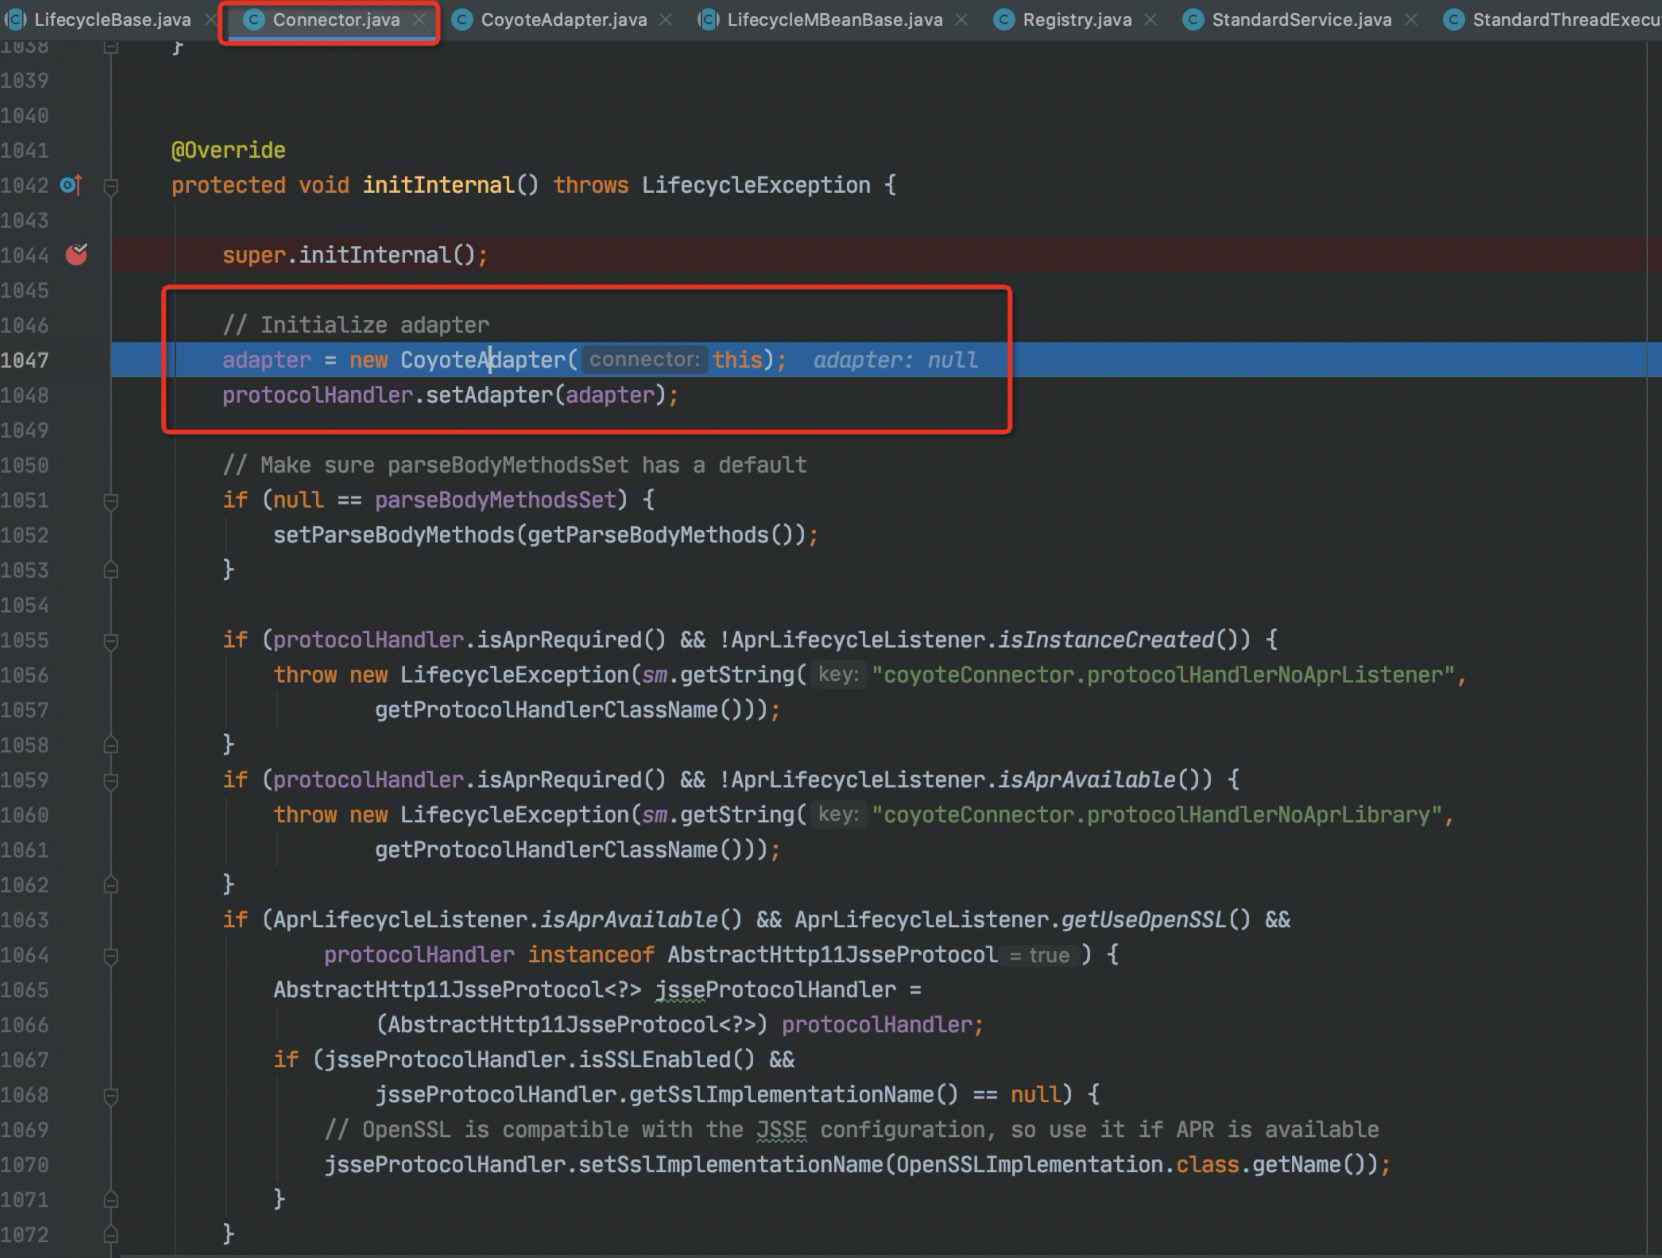This screenshot has width=1662, height=1258.
Task: Click fold end marker on line 1062
Action: 111,885
